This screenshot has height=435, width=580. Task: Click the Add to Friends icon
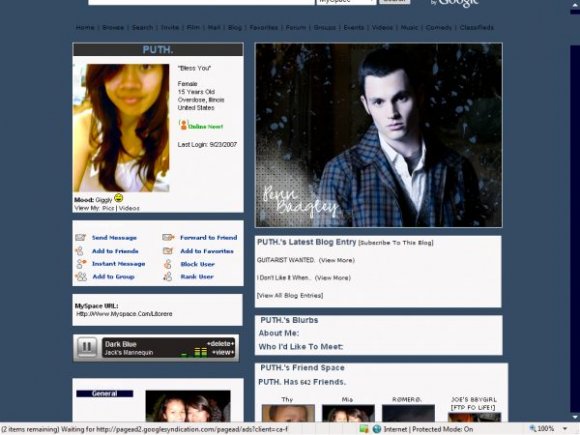click(x=80, y=251)
